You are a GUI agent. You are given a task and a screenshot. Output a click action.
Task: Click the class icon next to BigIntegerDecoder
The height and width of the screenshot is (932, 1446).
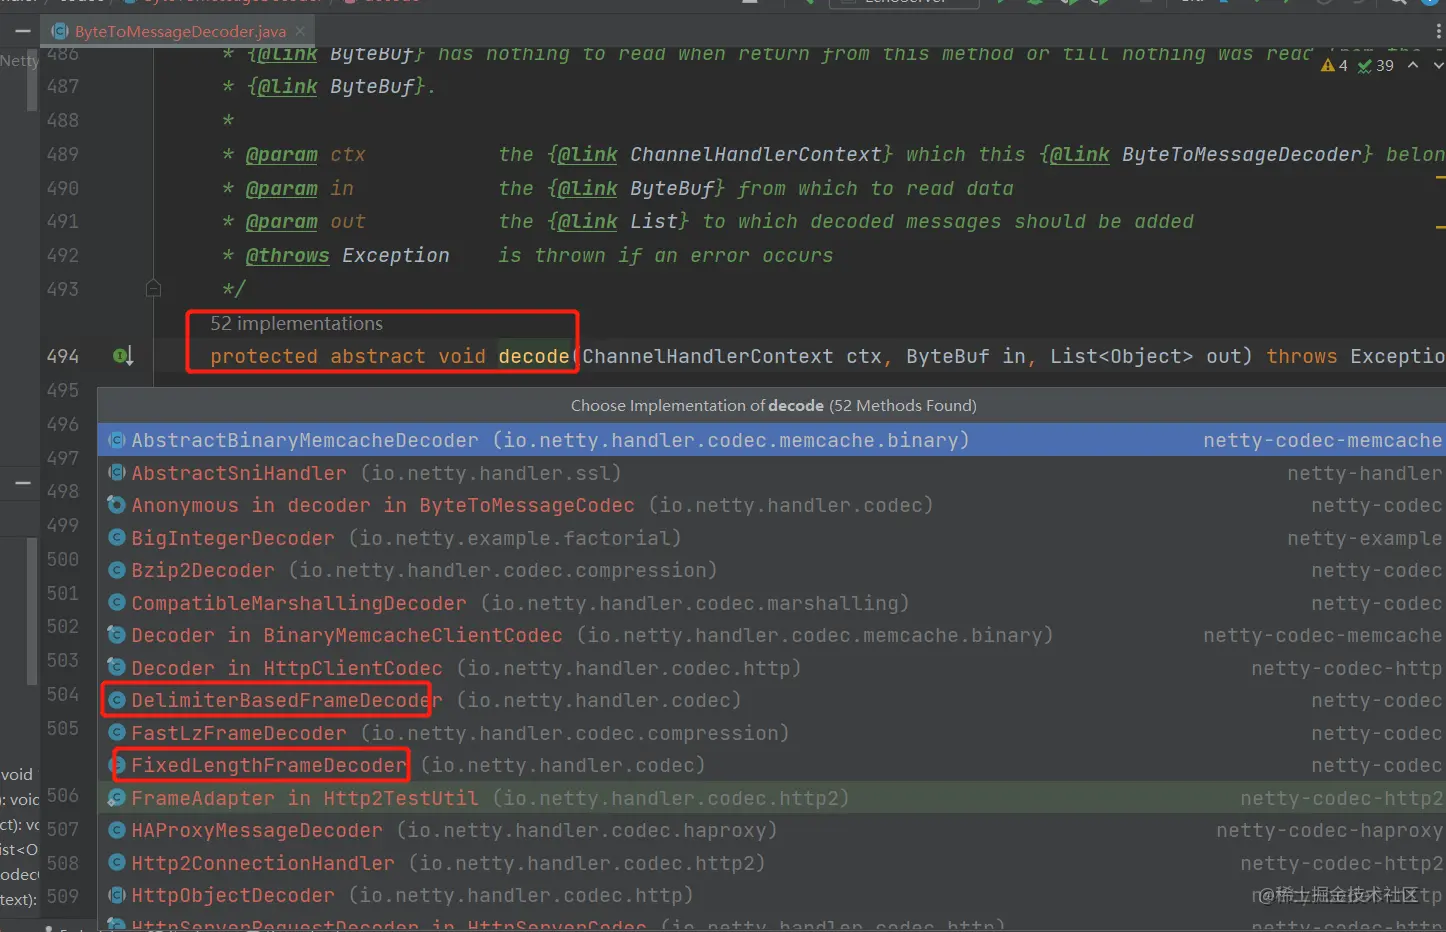click(117, 538)
